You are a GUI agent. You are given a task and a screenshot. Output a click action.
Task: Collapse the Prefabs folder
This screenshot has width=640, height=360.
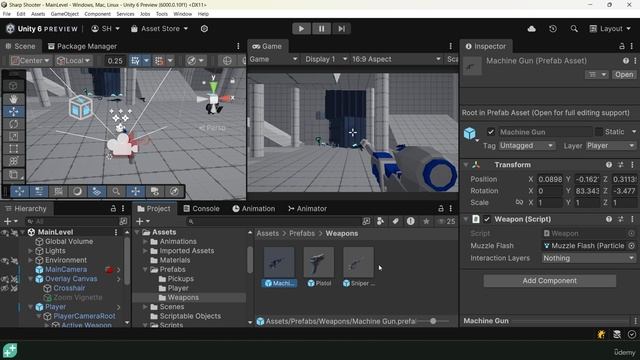coord(145,270)
